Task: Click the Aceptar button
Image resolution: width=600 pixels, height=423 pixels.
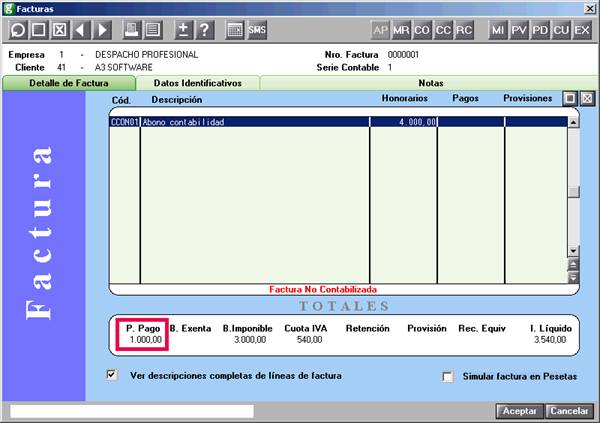Action: [520, 411]
